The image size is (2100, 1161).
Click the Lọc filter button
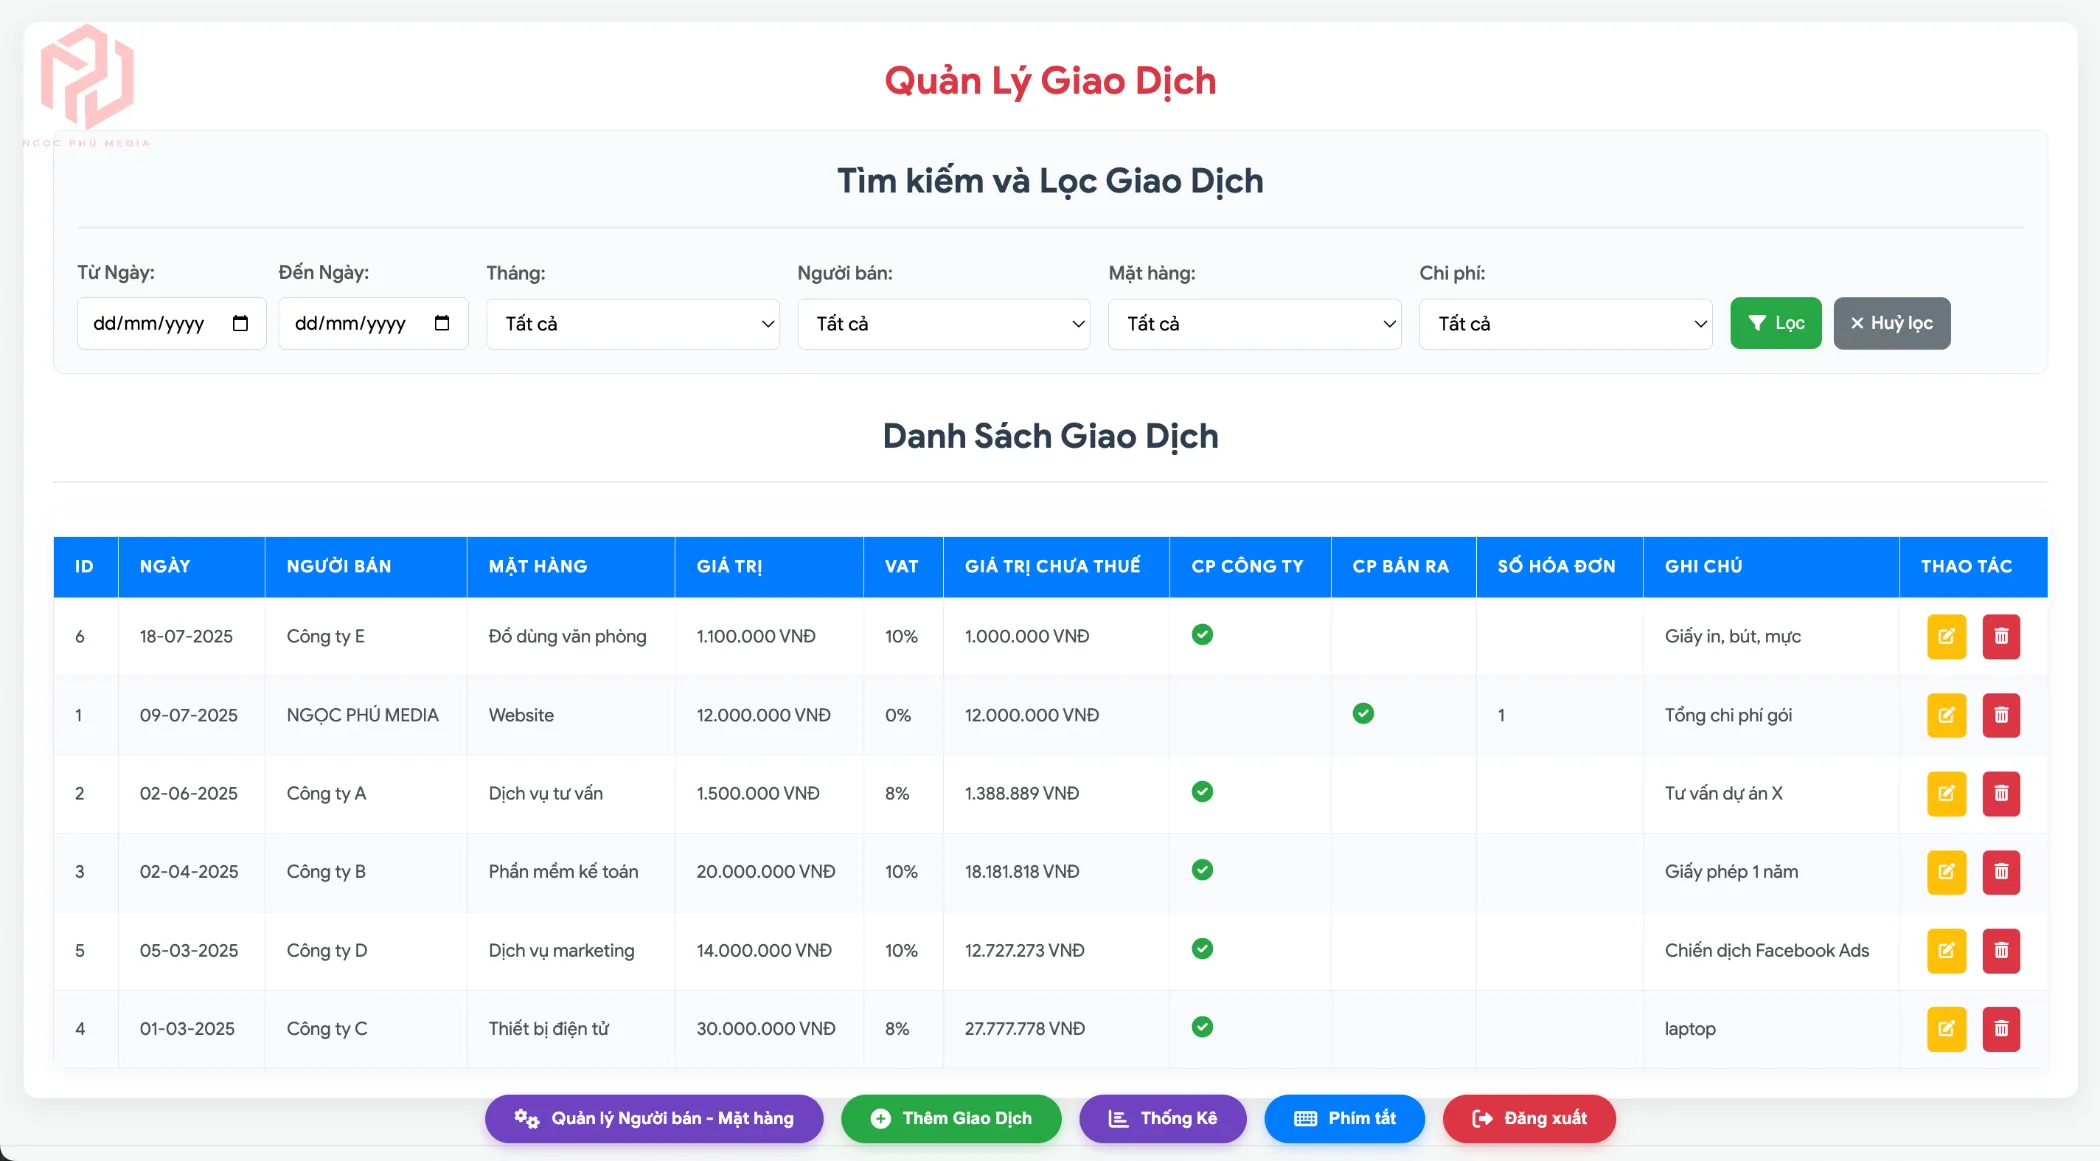pyautogui.click(x=1775, y=323)
